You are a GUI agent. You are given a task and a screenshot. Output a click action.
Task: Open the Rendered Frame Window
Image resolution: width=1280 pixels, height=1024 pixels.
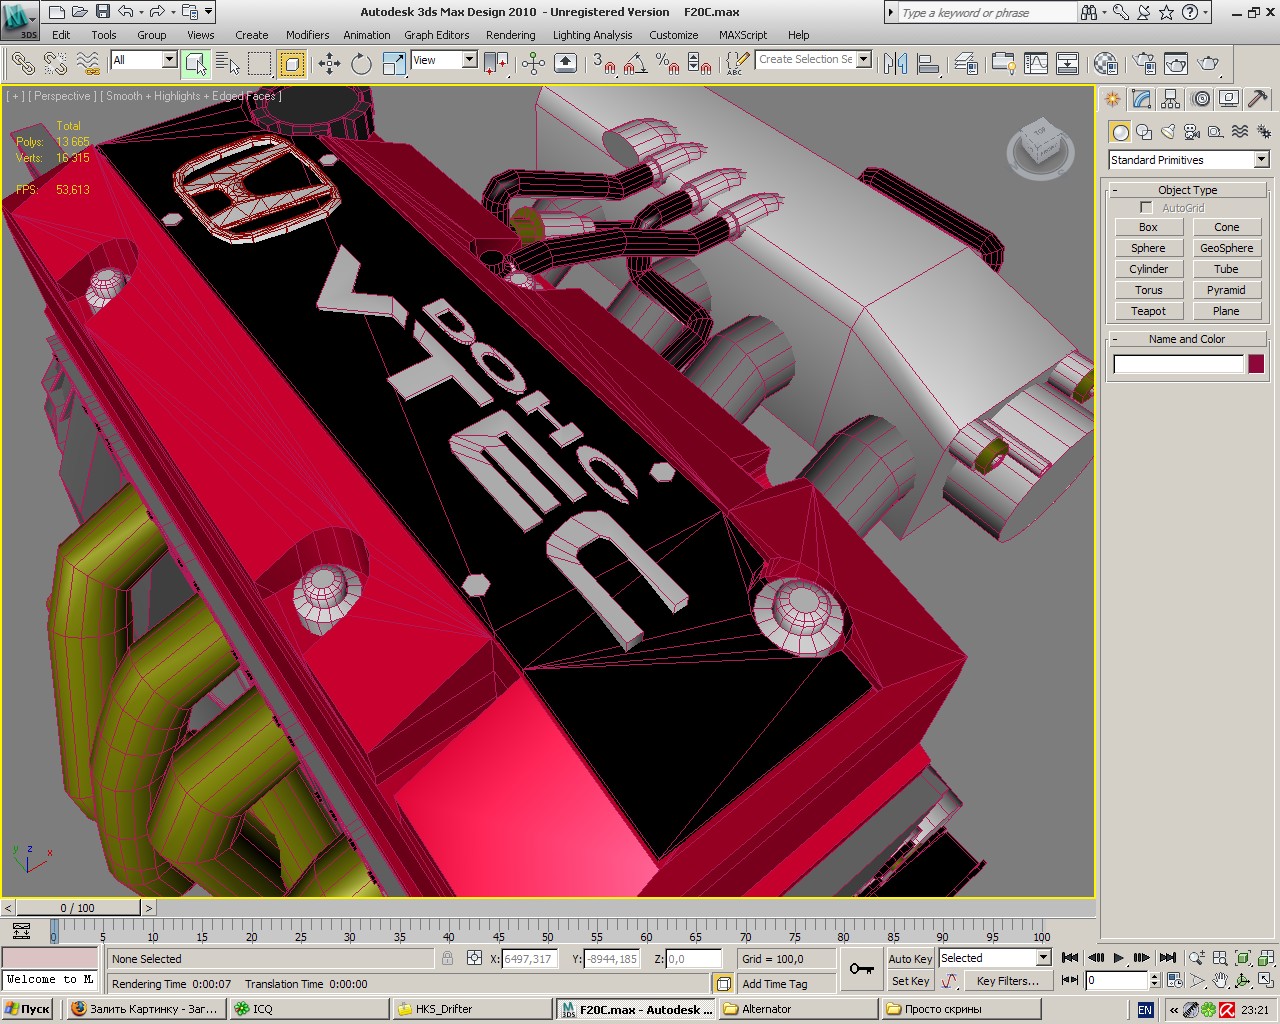1176,64
